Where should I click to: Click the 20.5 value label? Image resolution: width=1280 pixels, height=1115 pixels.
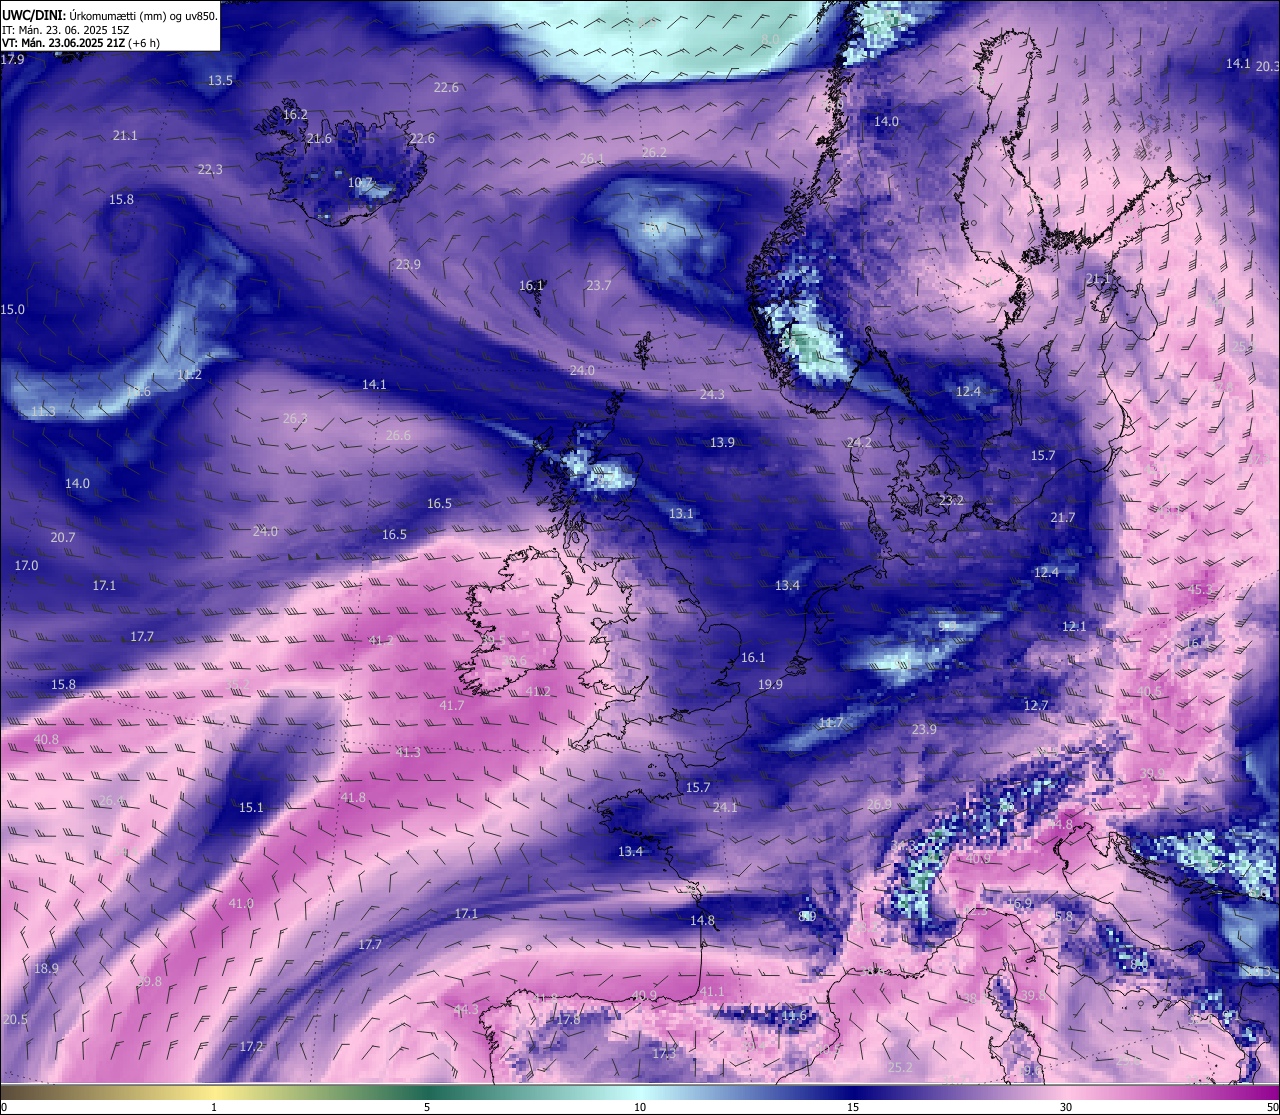pos(15,1020)
